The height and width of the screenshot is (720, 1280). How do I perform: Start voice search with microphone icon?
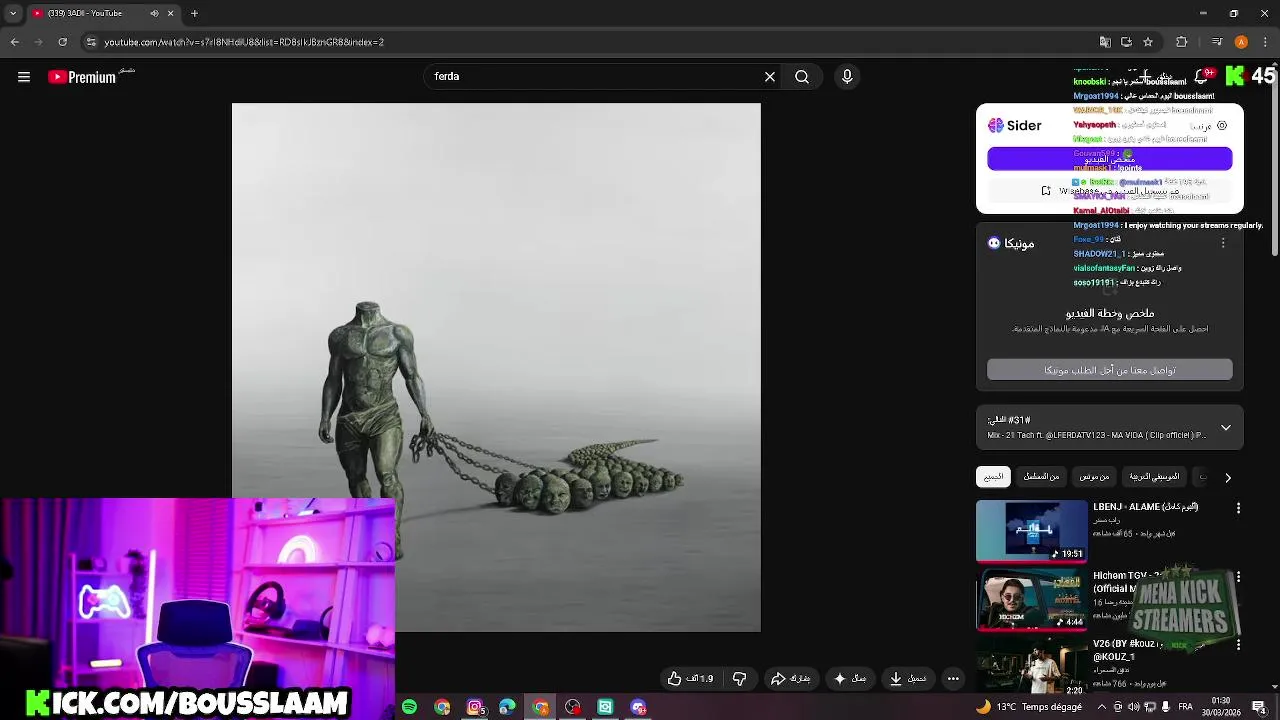point(847,77)
